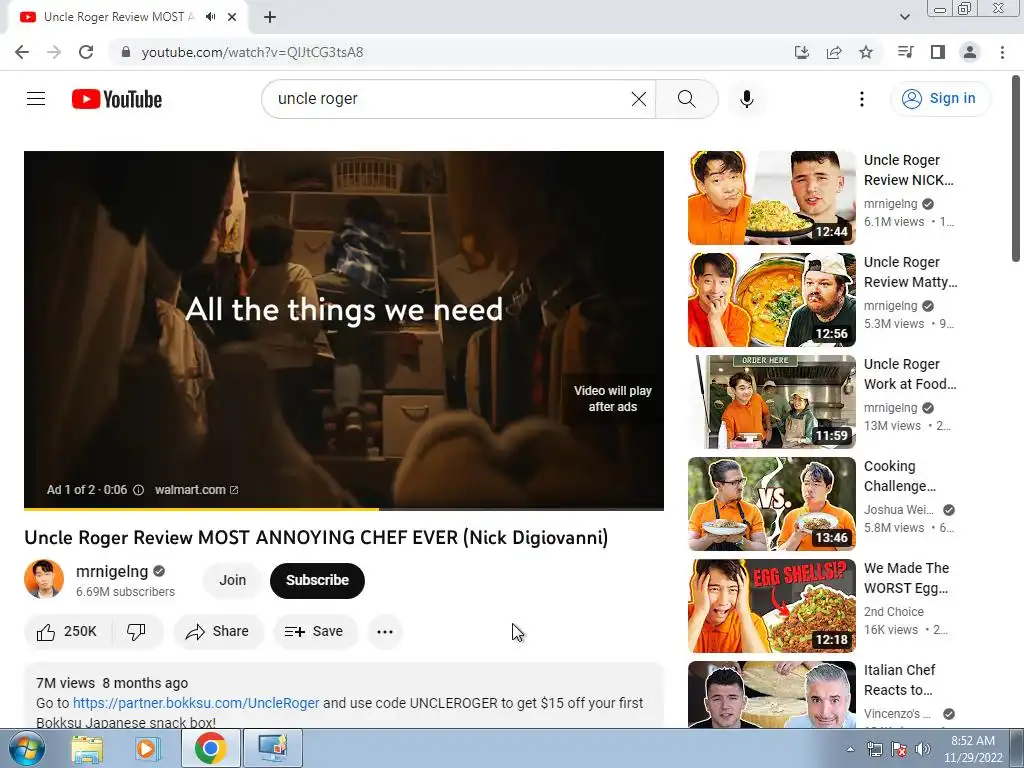Open mrnigelng channel name below the video title
Screen dimensions: 1024x768
point(112,571)
